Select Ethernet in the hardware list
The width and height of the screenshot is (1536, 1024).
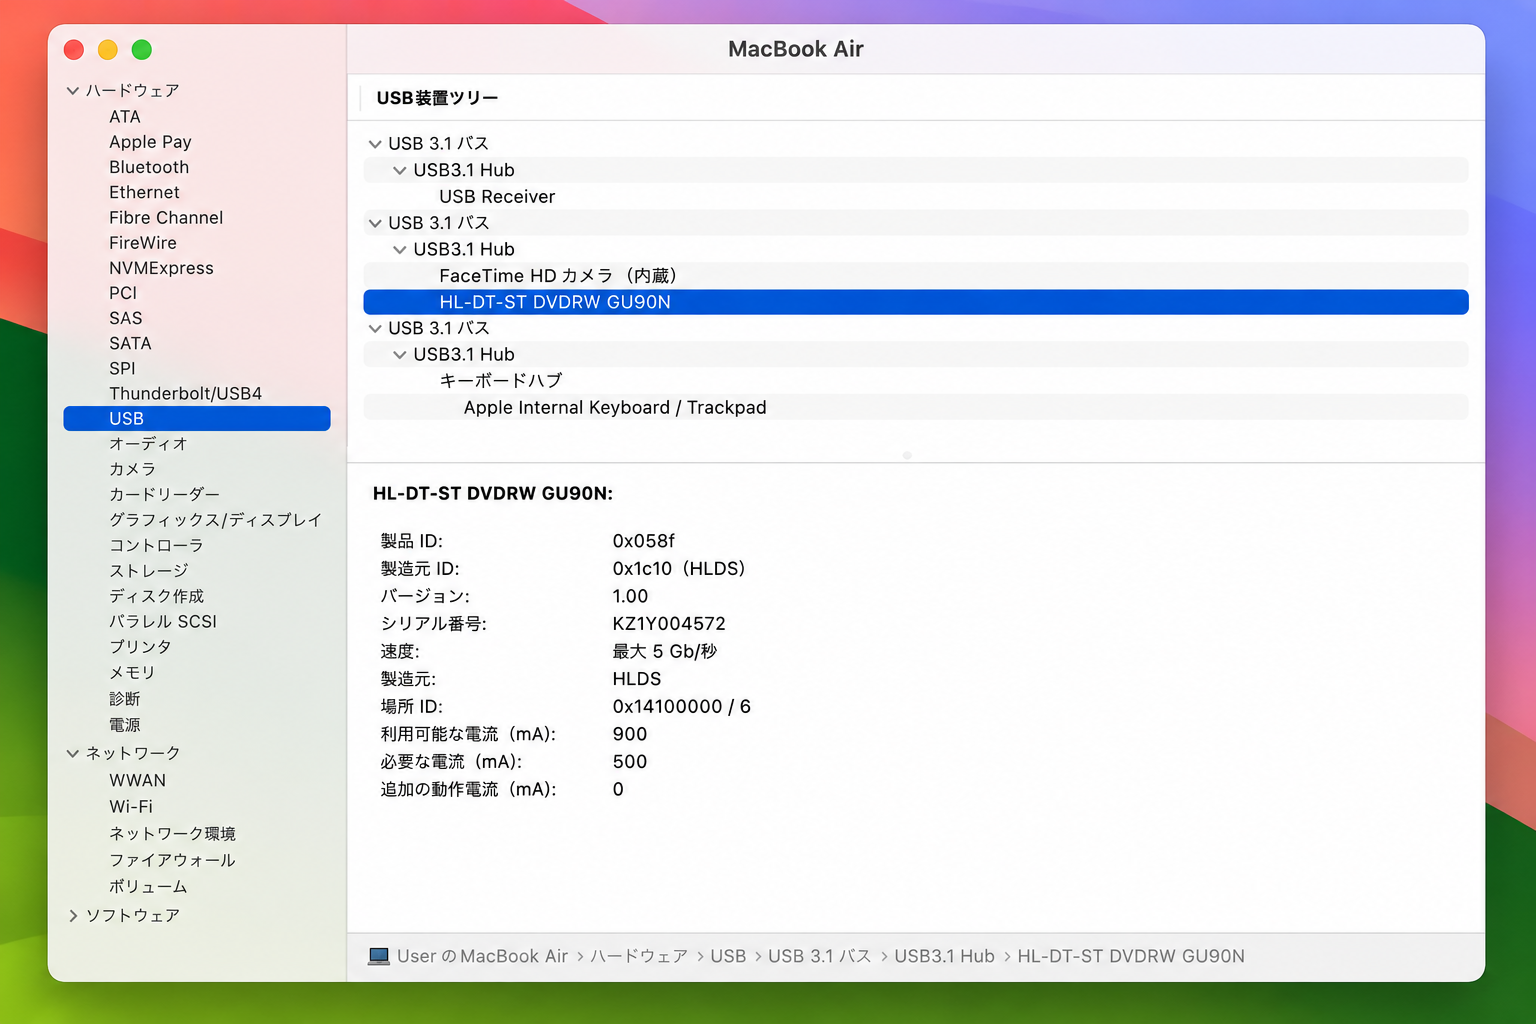(144, 192)
